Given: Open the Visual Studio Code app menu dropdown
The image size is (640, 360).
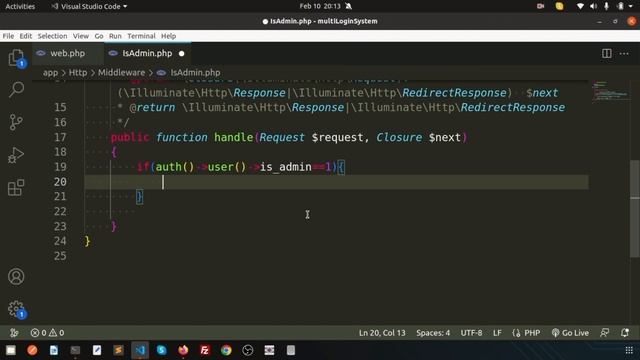Looking at the screenshot, I should click(89, 6).
